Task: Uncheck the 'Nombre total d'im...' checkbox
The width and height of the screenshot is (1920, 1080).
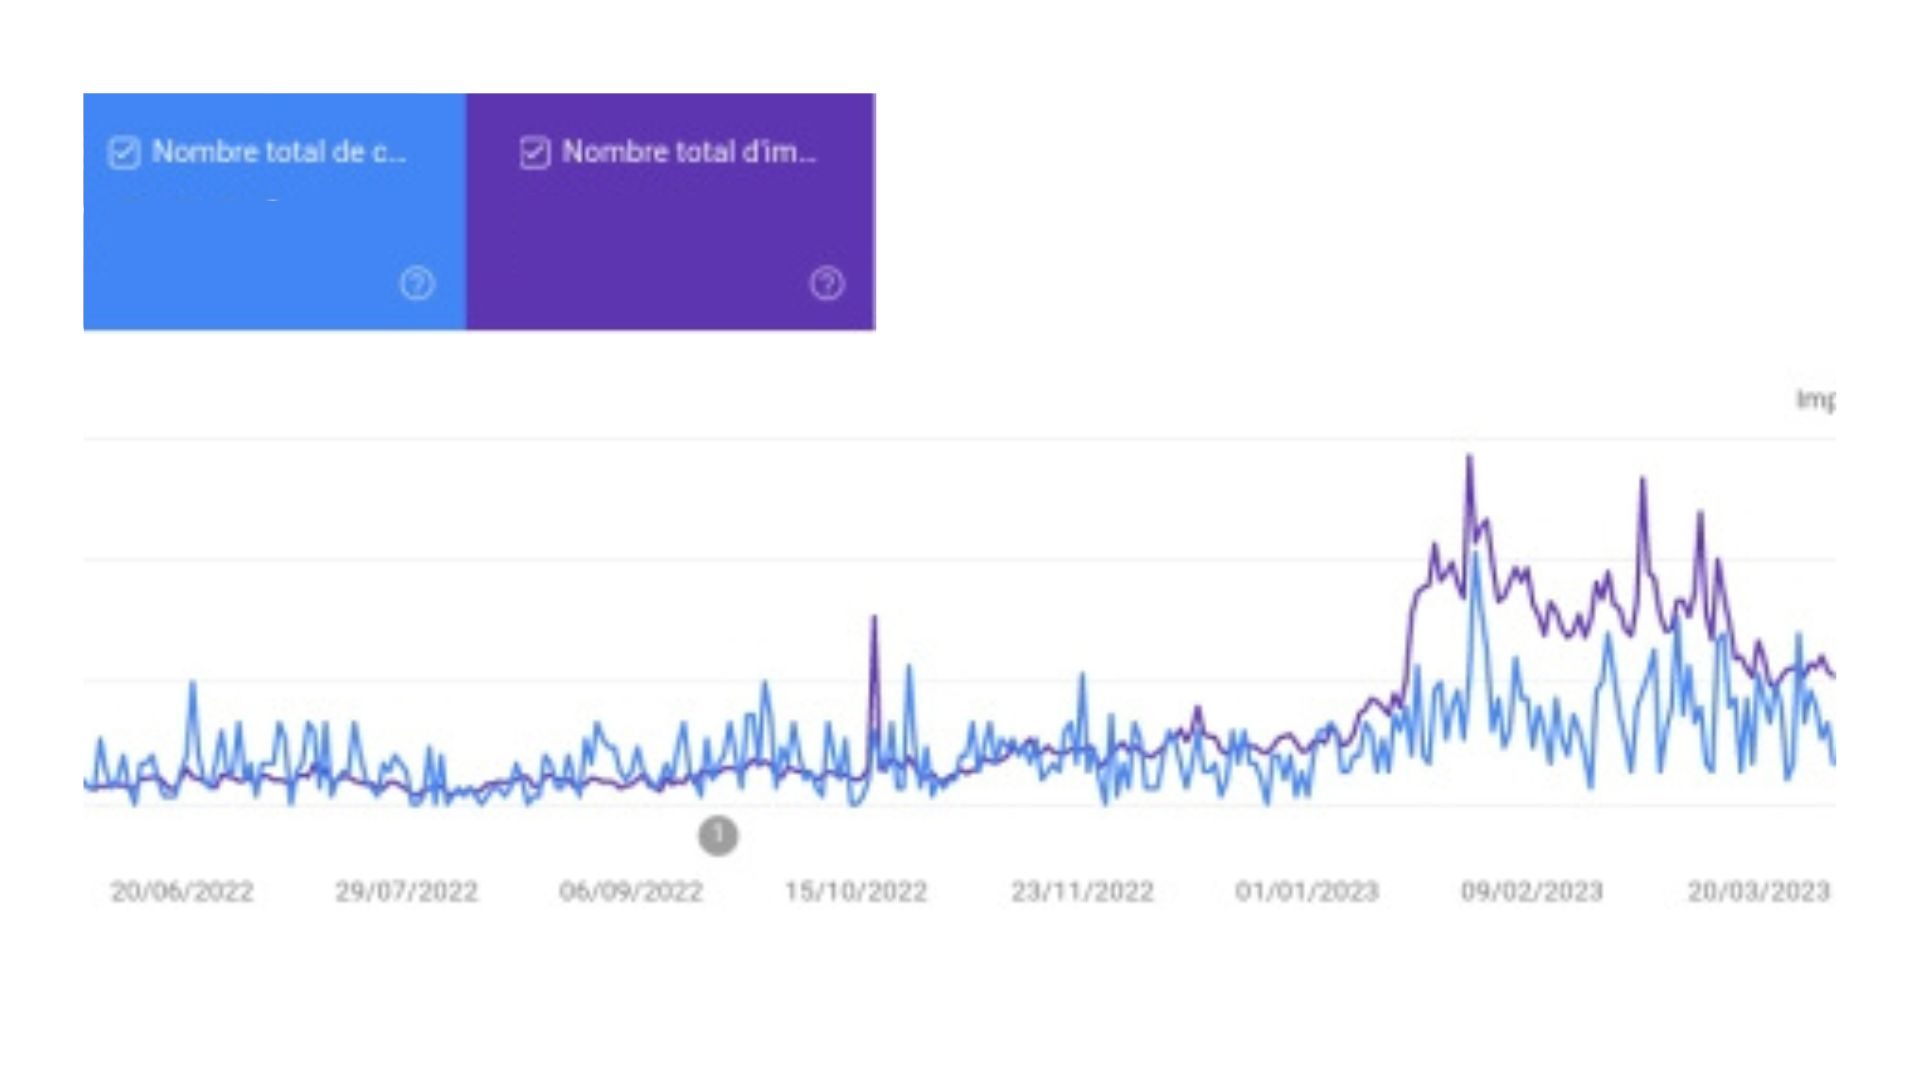Action: 535,153
